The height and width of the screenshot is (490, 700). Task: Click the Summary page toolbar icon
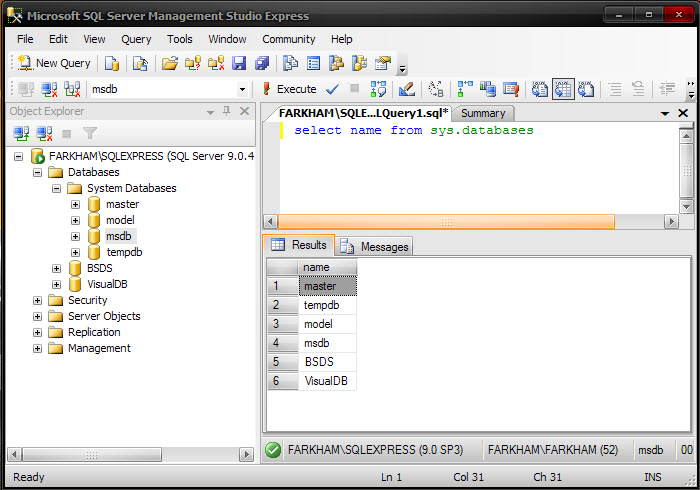pyautogui.click(x=313, y=63)
